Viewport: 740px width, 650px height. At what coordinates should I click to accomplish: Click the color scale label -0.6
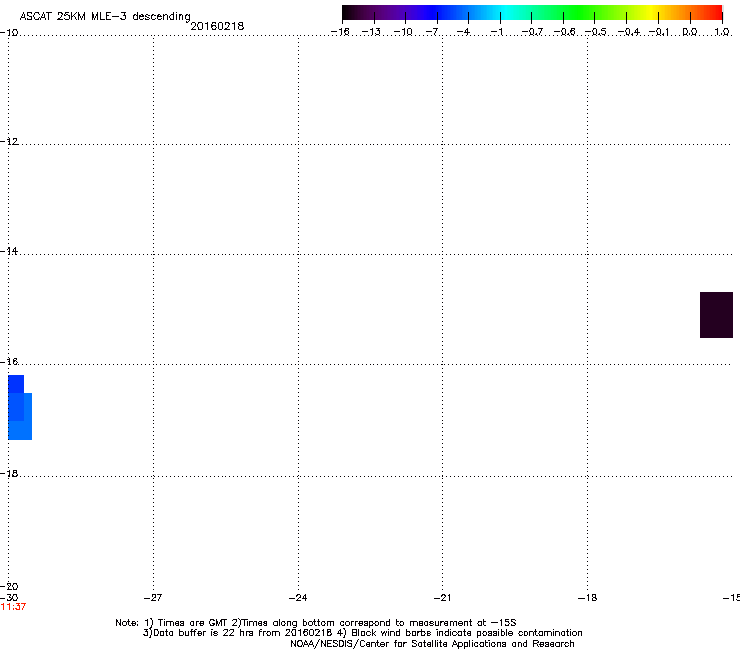564,32
